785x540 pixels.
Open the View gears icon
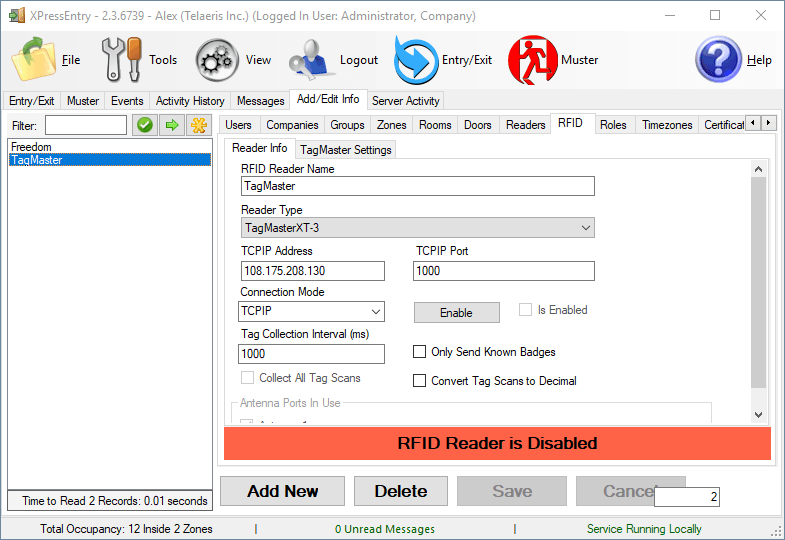(217, 61)
